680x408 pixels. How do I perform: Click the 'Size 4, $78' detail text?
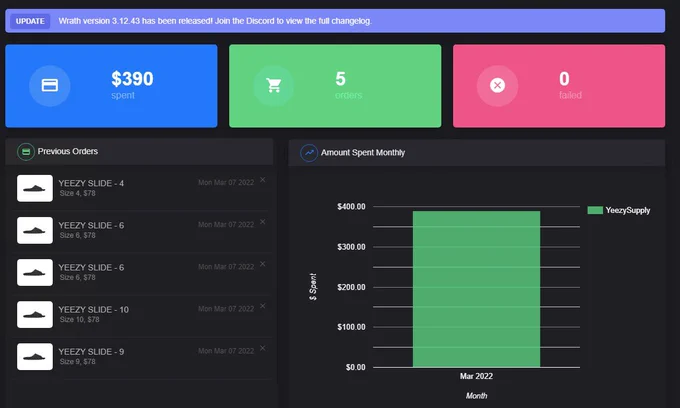click(78, 193)
